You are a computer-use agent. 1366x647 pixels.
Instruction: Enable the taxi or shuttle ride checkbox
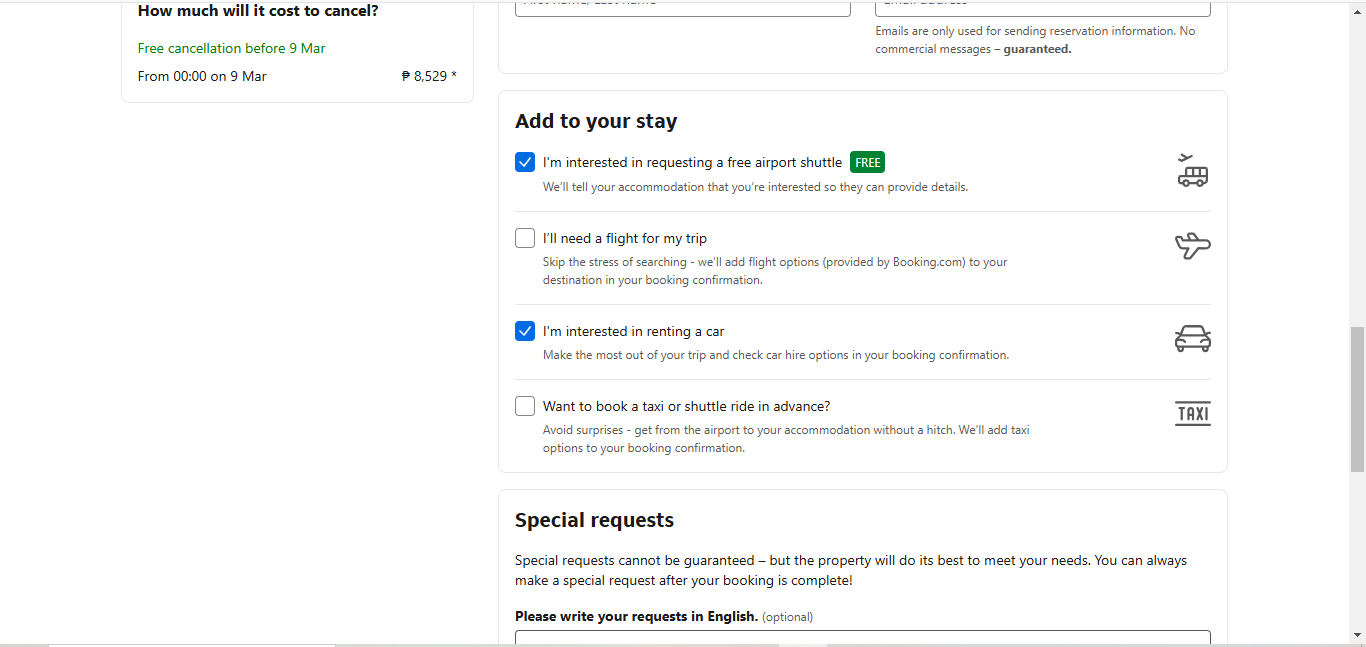pyautogui.click(x=525, y=406)
